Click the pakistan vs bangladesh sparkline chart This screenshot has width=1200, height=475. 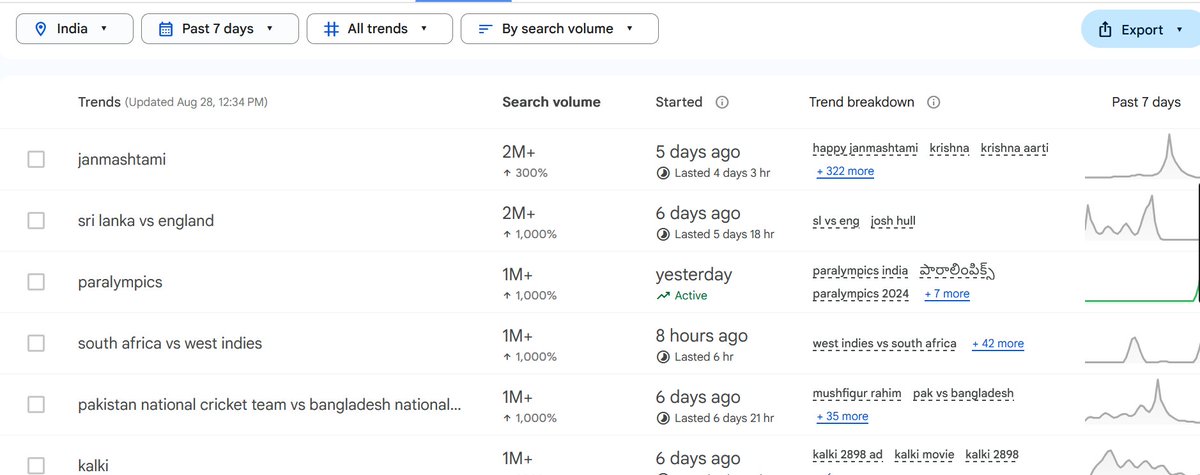1142,403
